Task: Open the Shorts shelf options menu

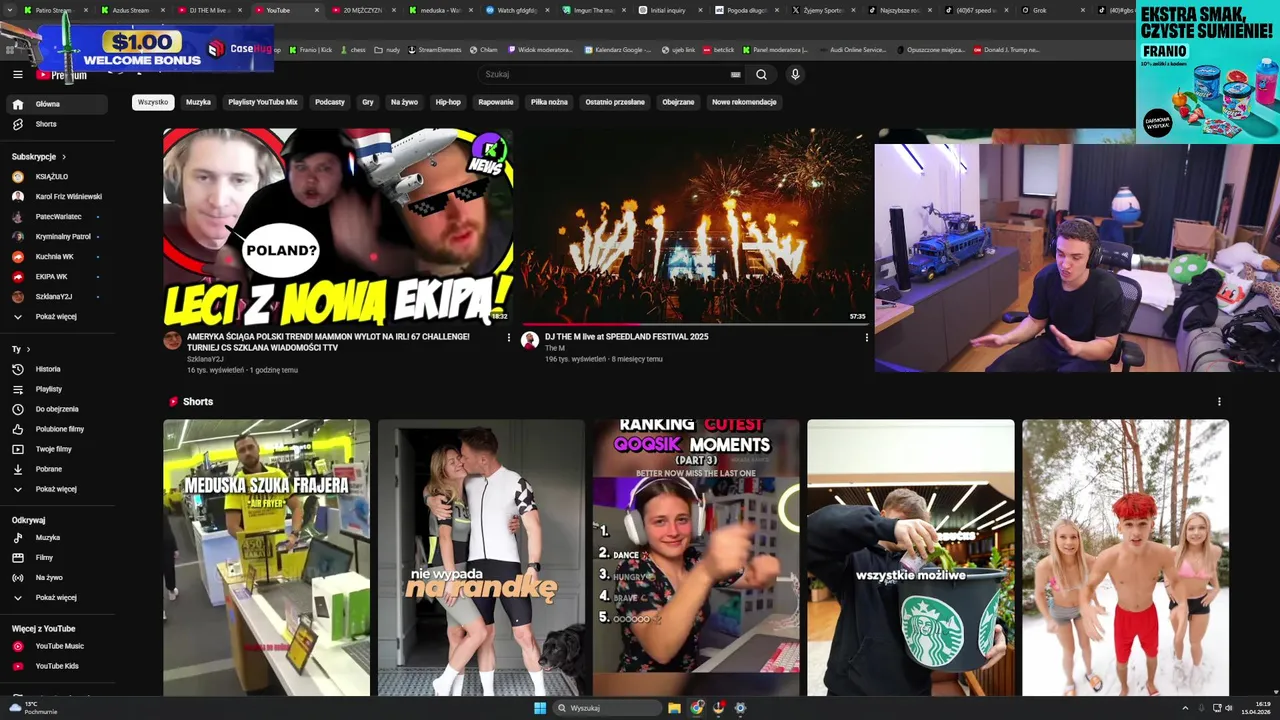Action: [x=1218, y=402]
